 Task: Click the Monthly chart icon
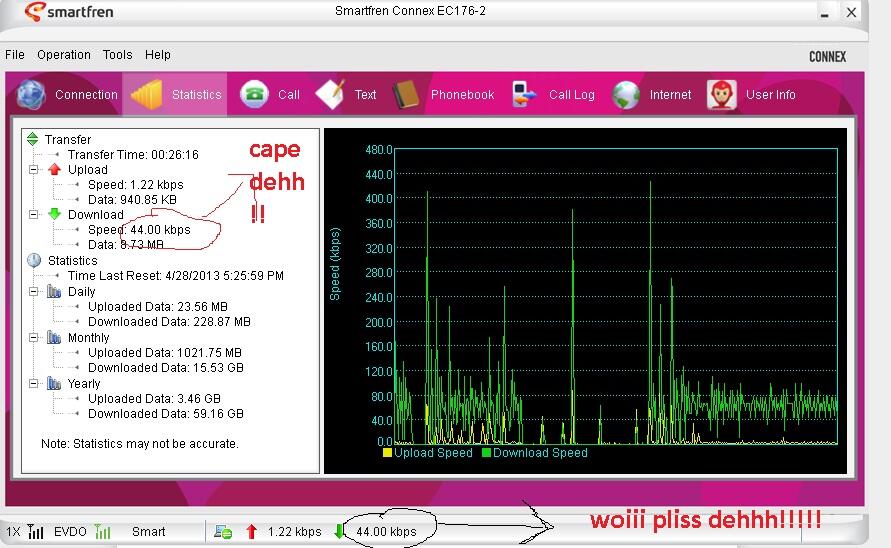[54, 338]
